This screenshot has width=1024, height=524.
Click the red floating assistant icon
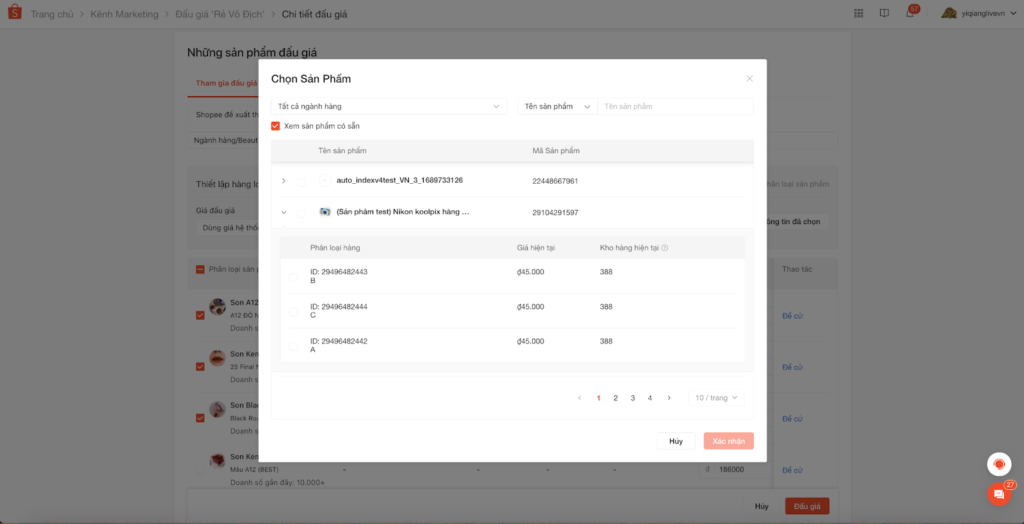pyautogui.click(x=998, y=464)
